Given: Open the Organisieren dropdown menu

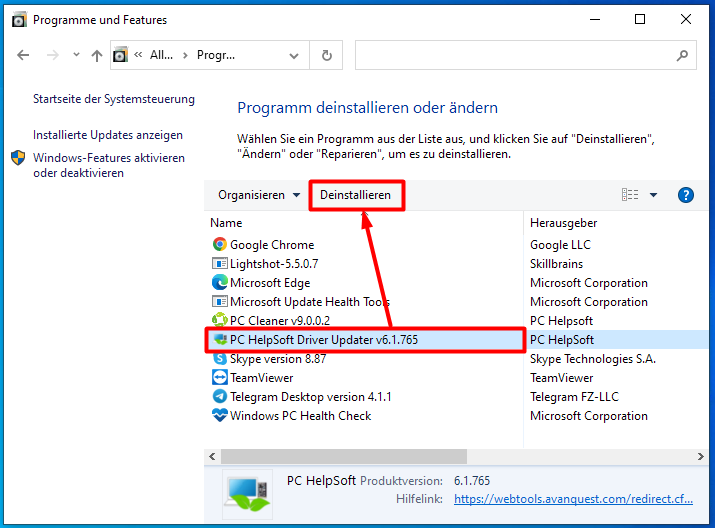Looking at the screenshot, I should 259,195.
